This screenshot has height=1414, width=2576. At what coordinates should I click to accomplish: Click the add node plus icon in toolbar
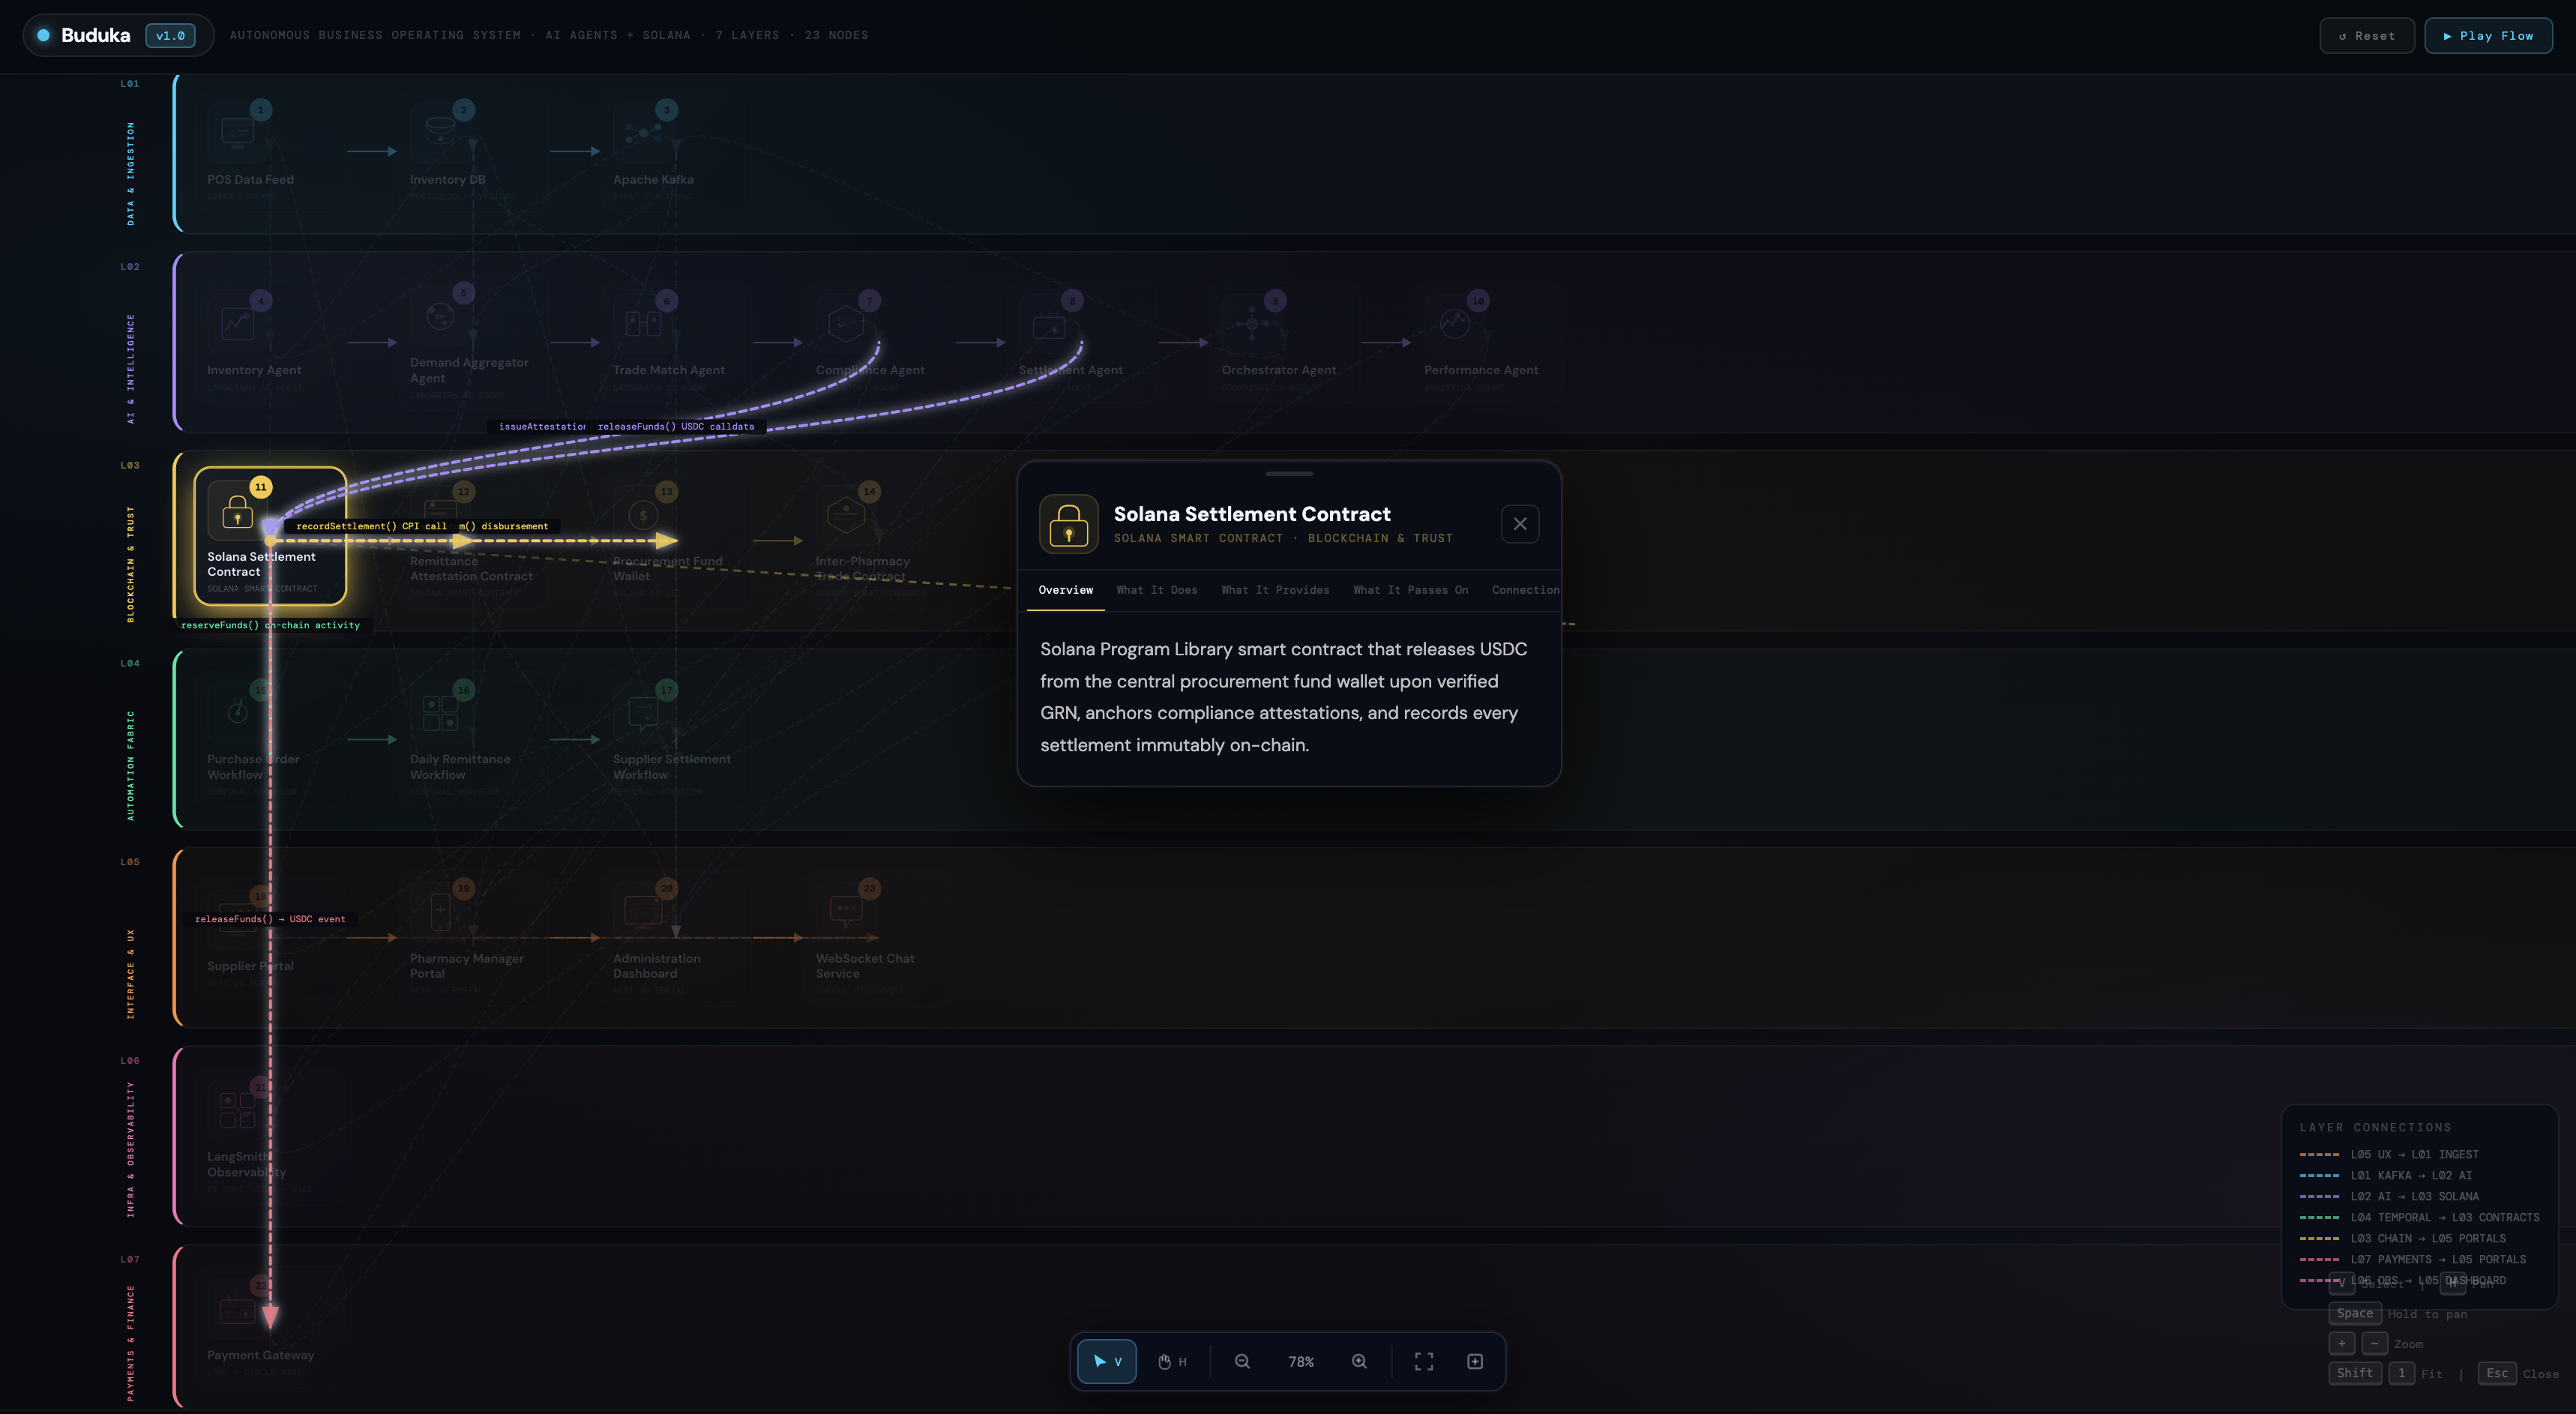click(x=1475, y=1361)
